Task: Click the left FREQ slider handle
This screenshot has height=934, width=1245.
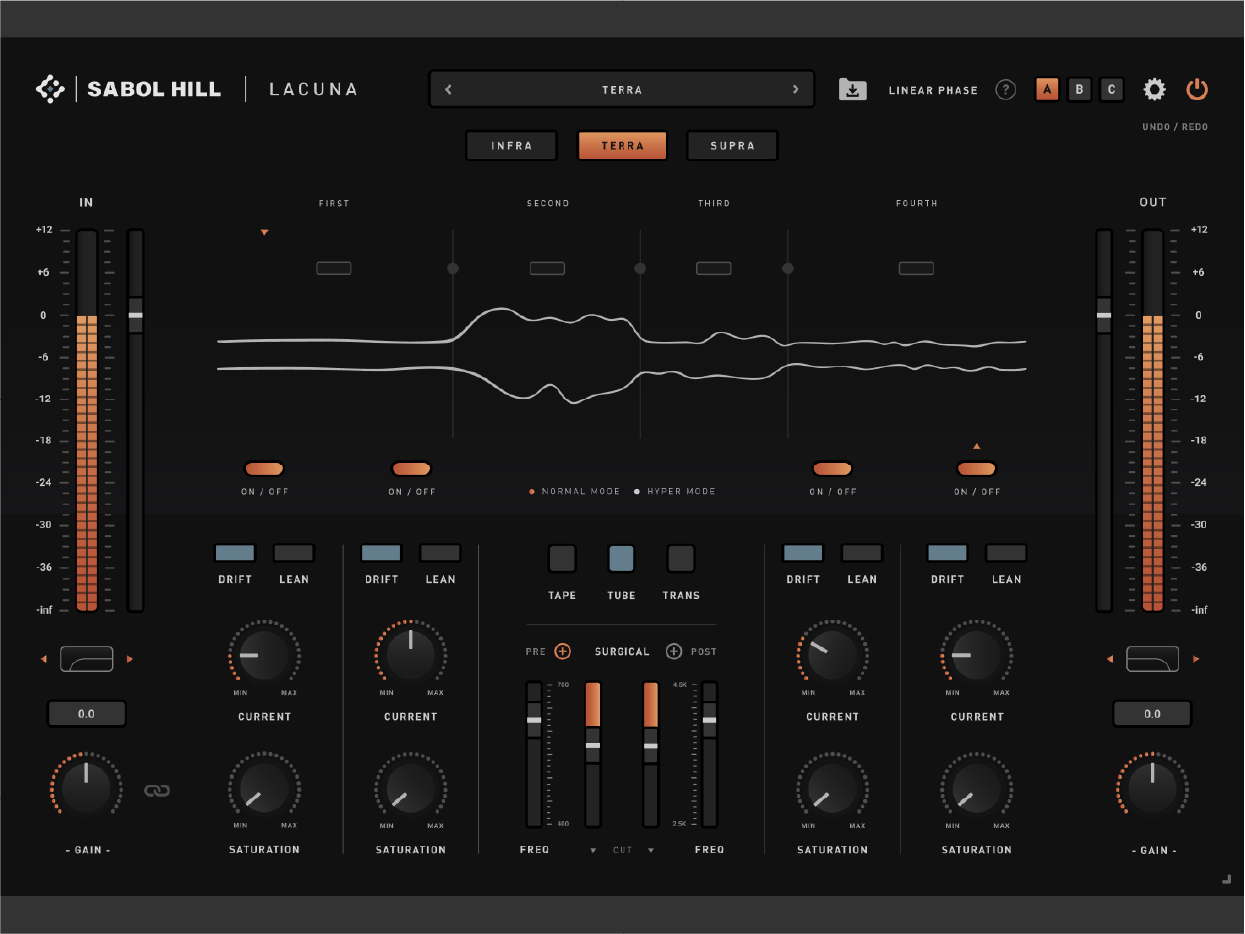Action: (534, 720)
